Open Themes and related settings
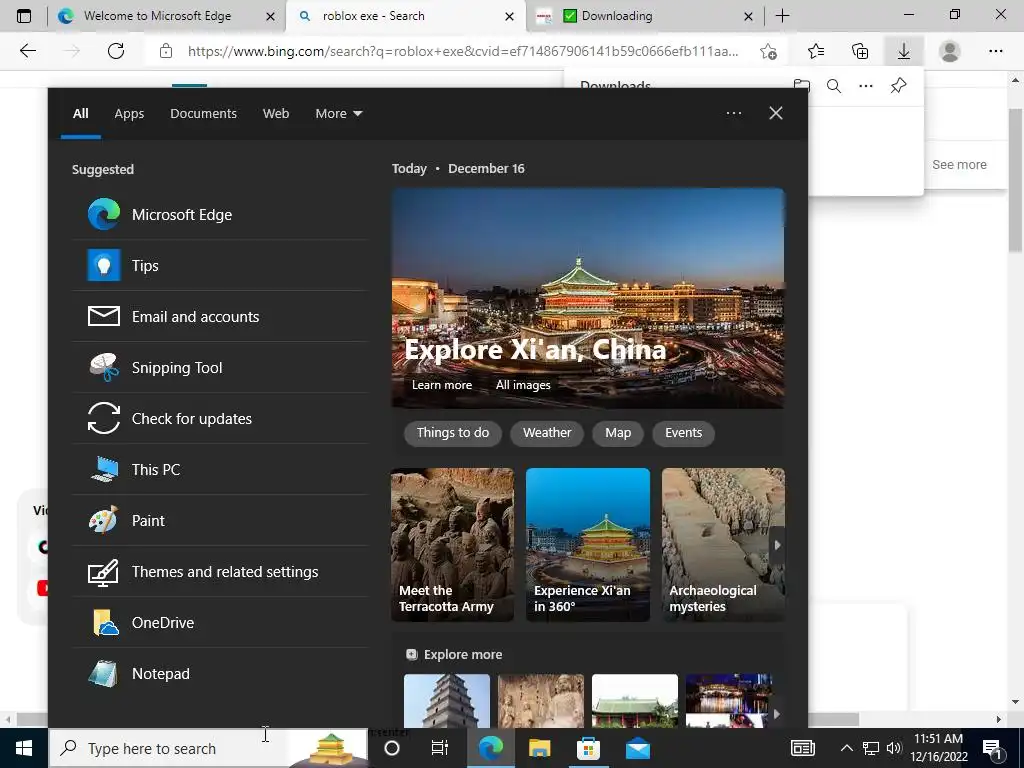Viewport: 1024px width, 768px height. click(220, 571)
